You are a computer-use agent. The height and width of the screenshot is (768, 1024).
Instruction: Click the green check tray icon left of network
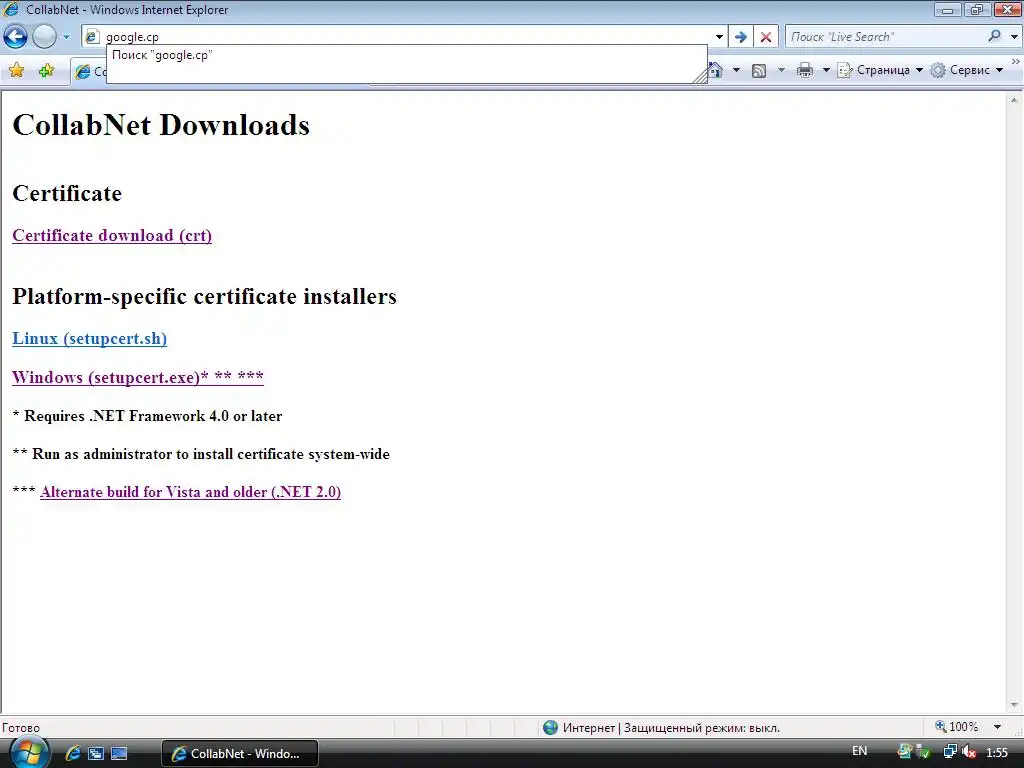coord(924,752)
